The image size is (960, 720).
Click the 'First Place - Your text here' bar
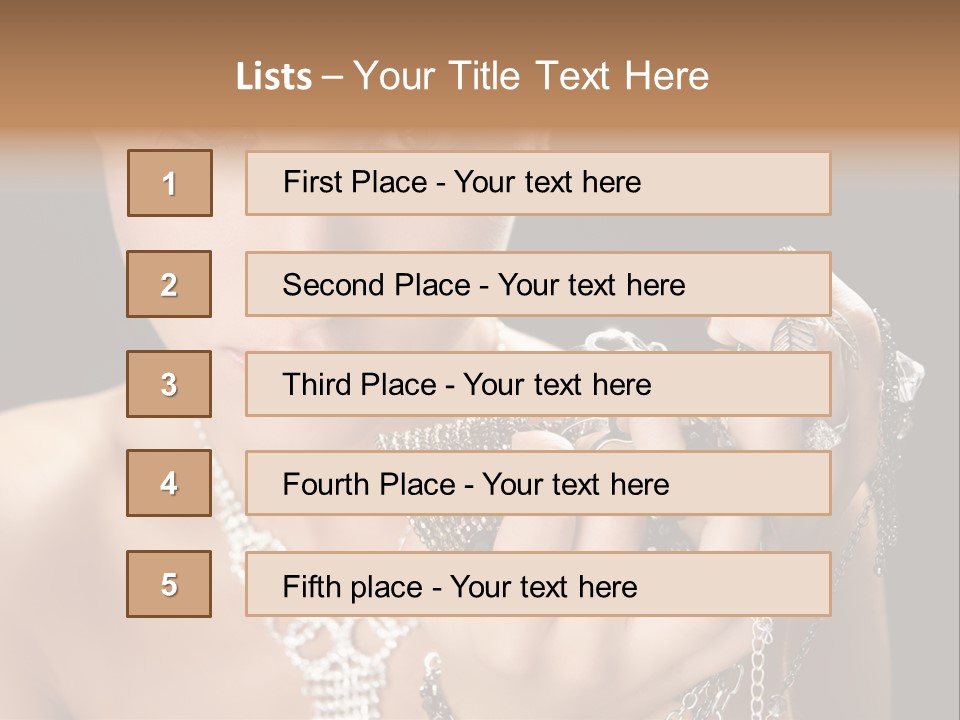pyautogui.click(x=538, y=183)
